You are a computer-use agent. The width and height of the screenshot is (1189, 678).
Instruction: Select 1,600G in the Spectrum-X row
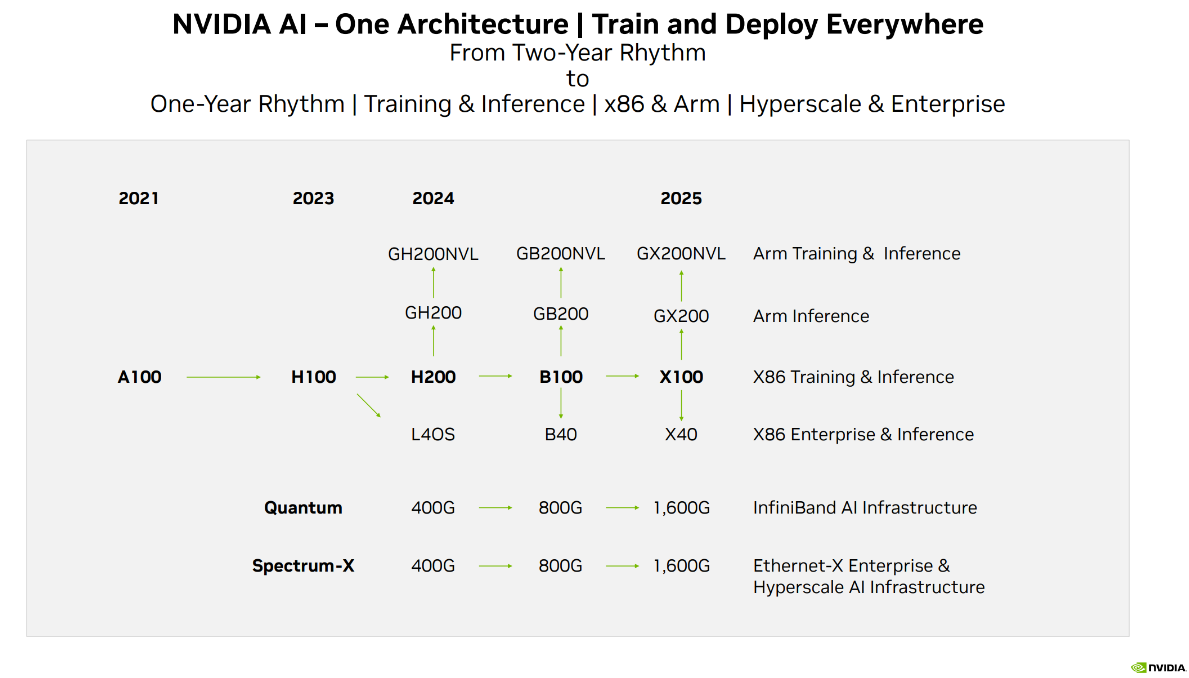[681, 566]
